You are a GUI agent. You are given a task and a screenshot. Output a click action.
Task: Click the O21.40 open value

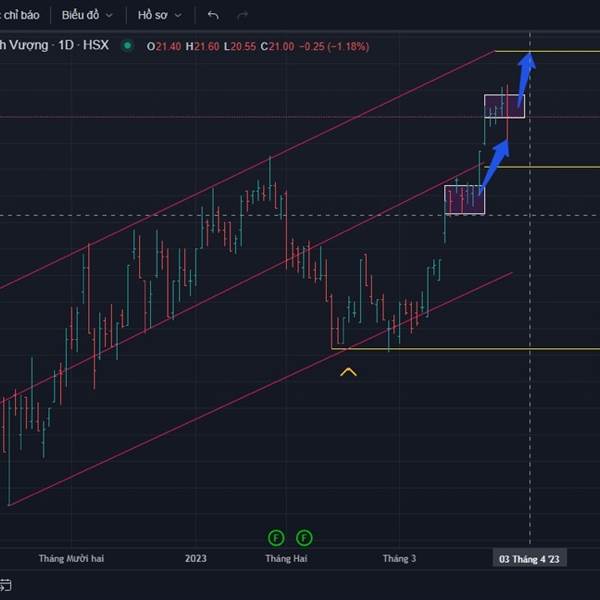(x=164, y=47)
